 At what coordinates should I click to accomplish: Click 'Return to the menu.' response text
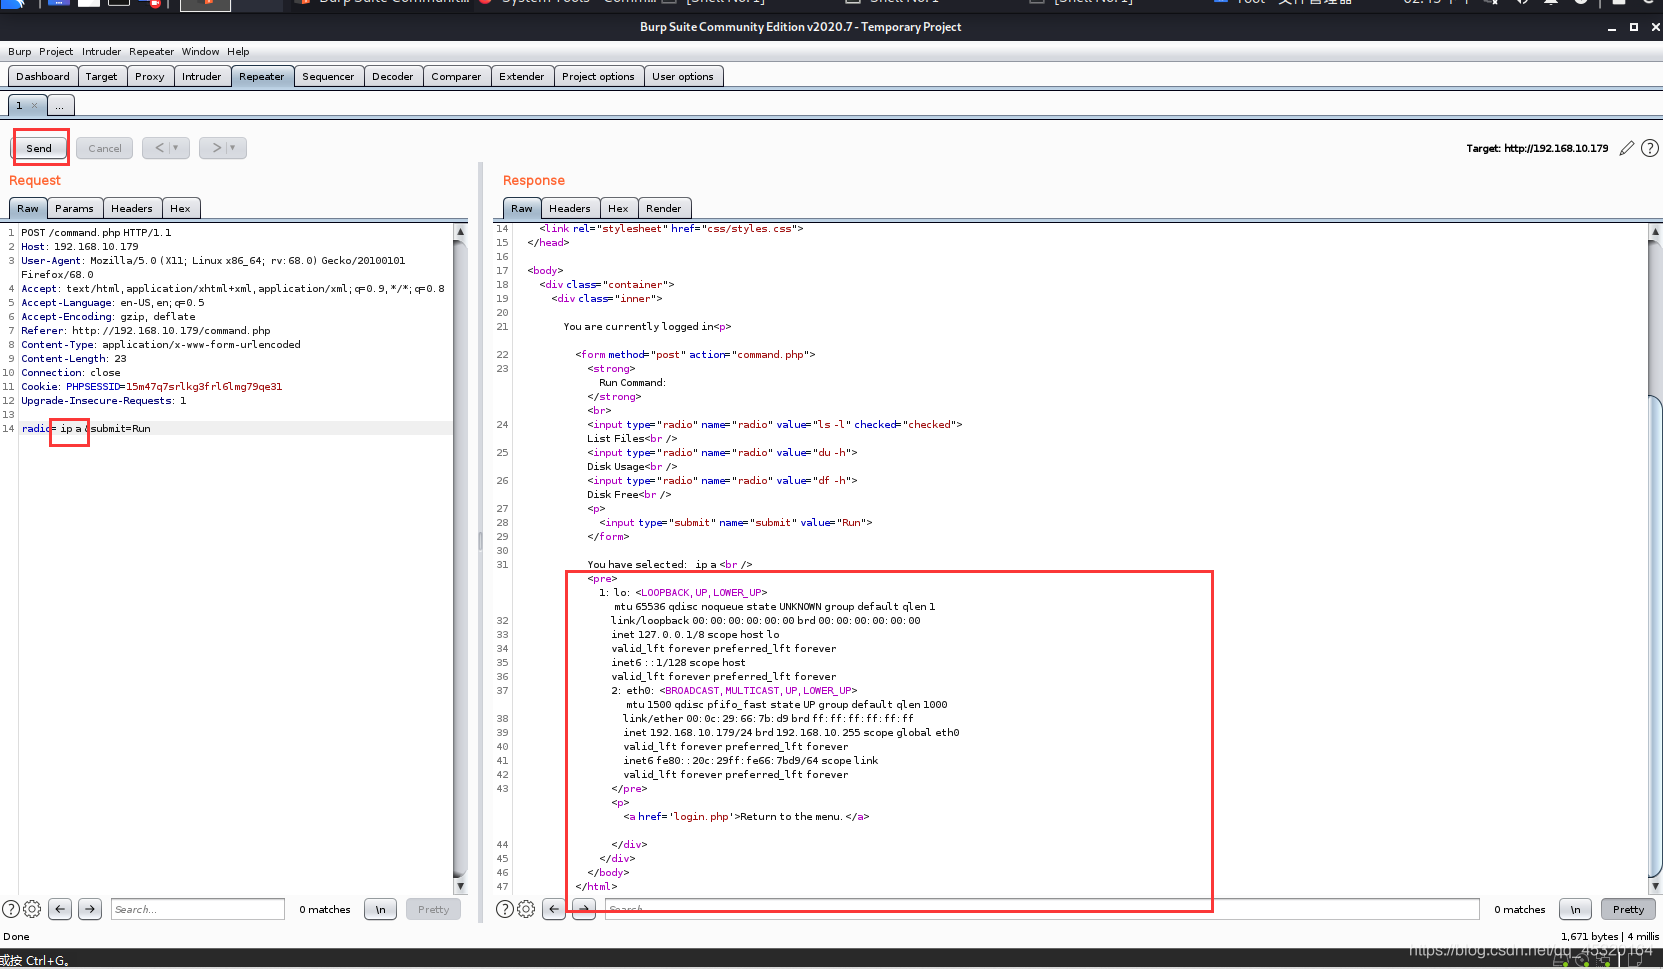tap(790, 816)
